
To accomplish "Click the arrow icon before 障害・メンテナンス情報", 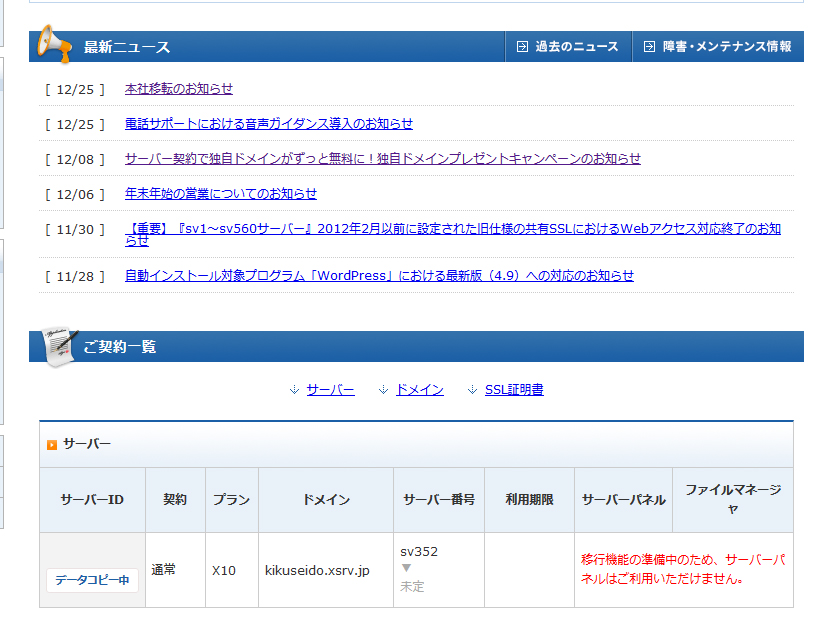I will coord(649,47).
